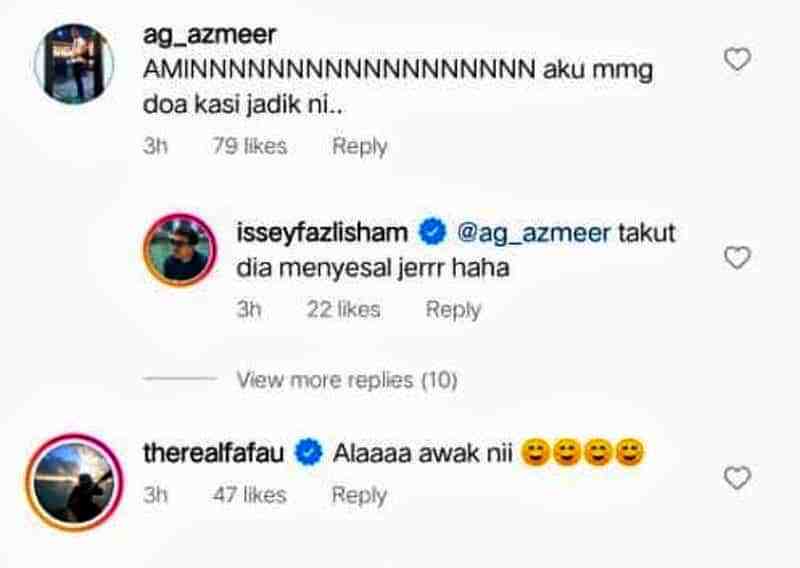
Task: Reply to isseyfazlisham's comment
Action: point(453,310)
